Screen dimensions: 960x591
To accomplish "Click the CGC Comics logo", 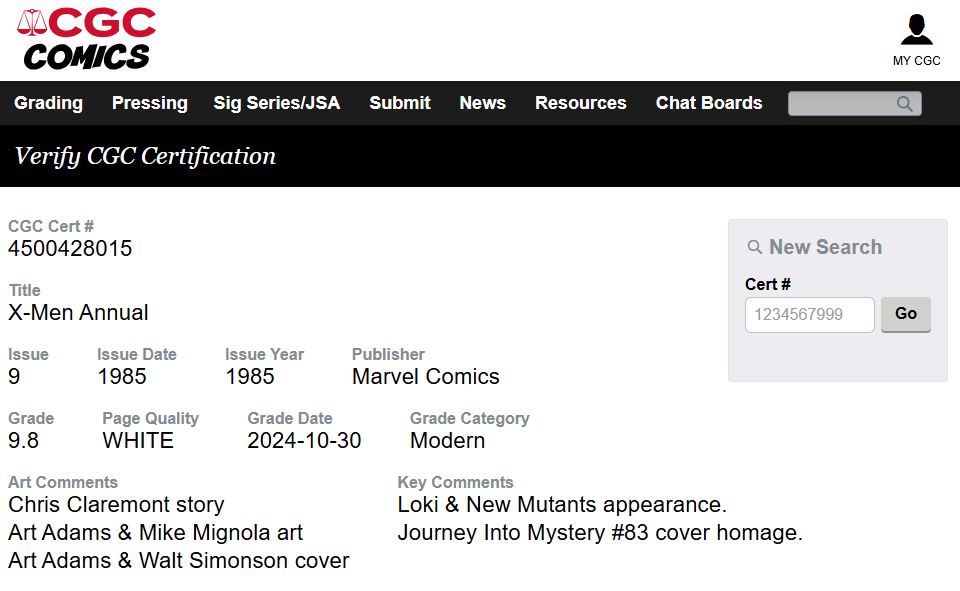I will [86, 39].
